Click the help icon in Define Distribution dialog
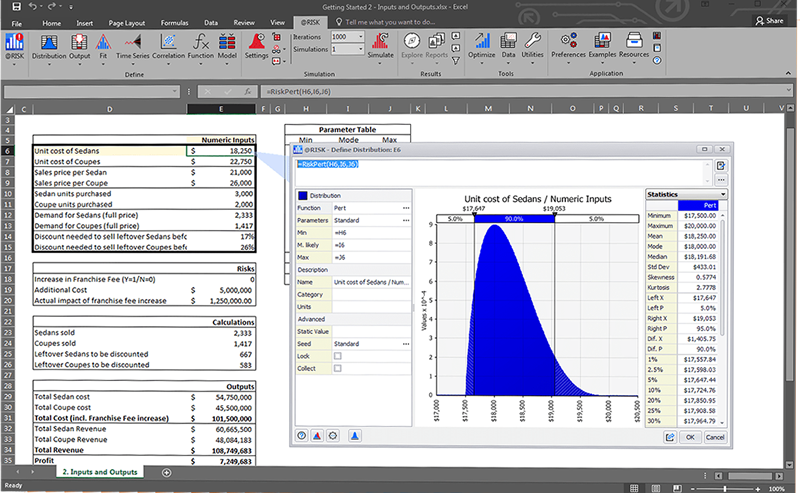The height and width of the screenshot is (493, 800). coord(302,436)
